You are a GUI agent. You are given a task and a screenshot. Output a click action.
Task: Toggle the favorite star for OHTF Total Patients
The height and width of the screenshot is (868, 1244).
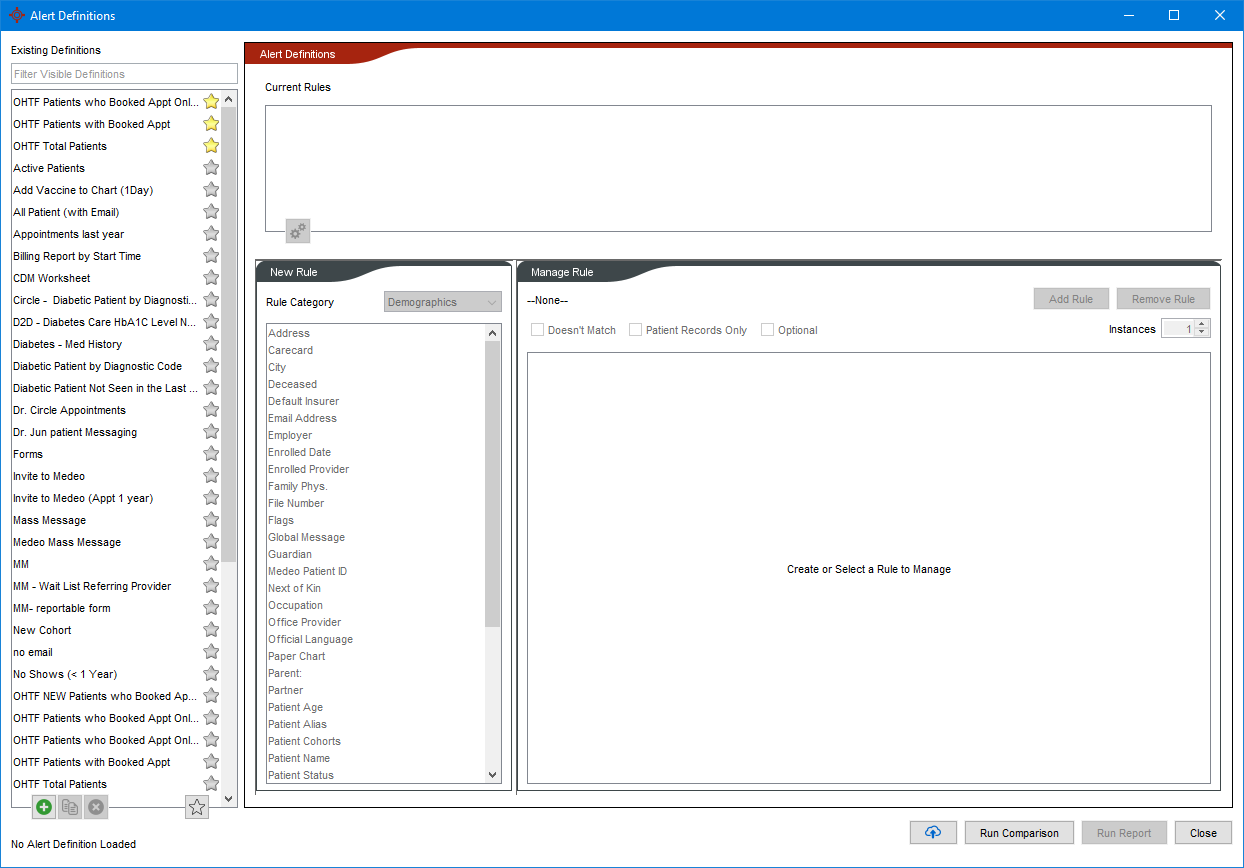click(x=210, y=146)
